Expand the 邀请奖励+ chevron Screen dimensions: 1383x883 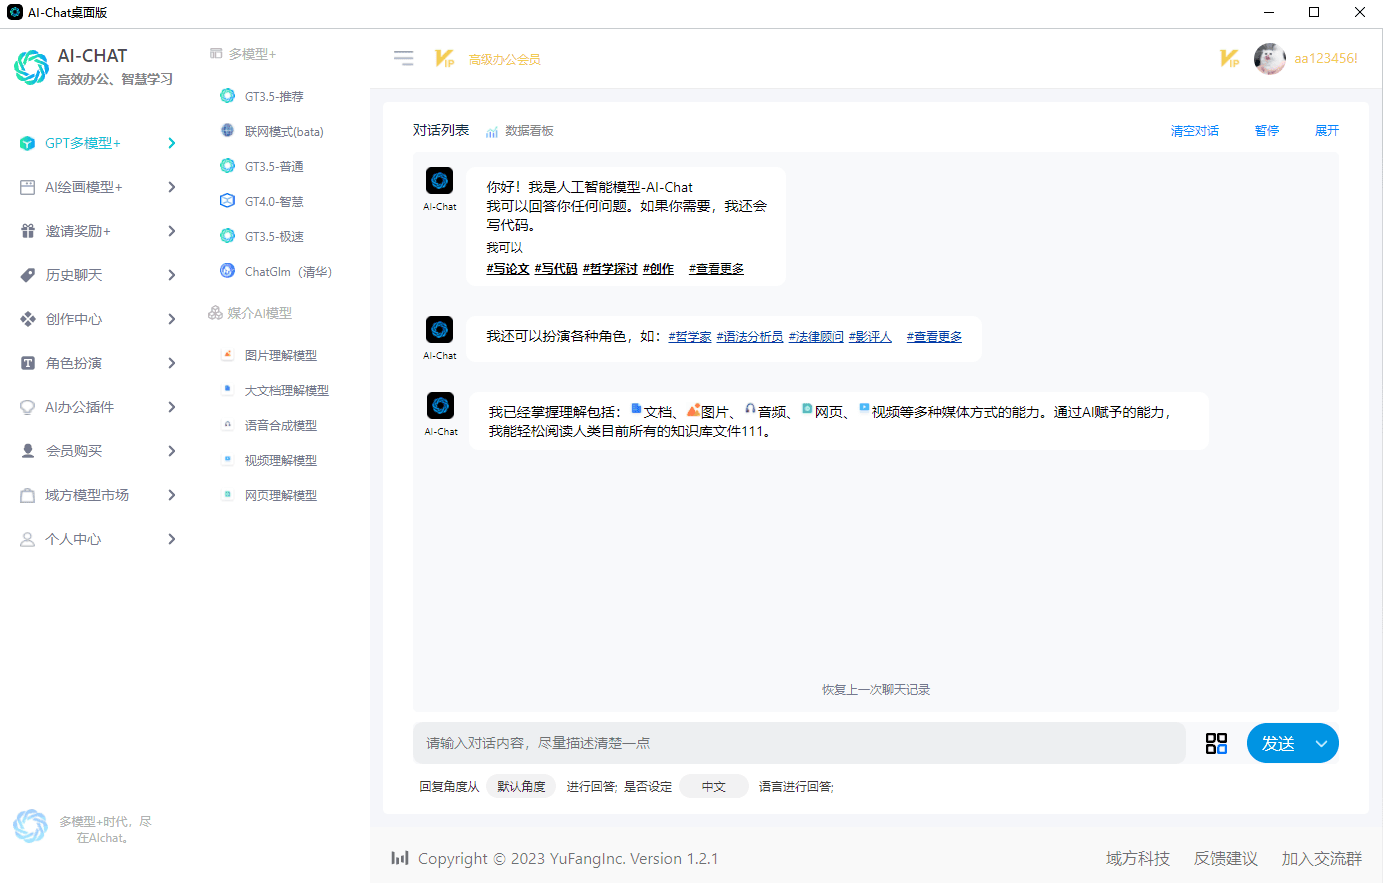coord(172,231)
